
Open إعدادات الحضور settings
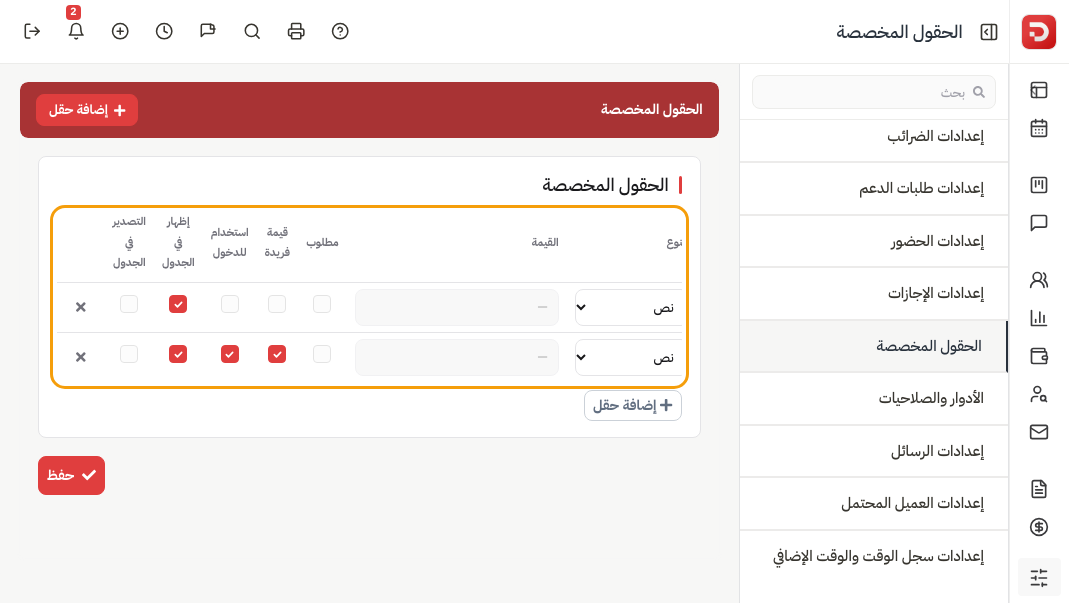(874, 241)
